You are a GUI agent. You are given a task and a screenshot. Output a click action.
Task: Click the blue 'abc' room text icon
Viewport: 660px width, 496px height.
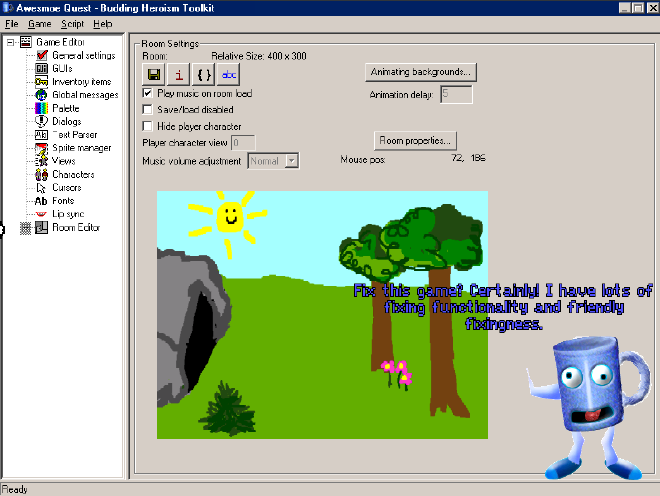[229, 74]
